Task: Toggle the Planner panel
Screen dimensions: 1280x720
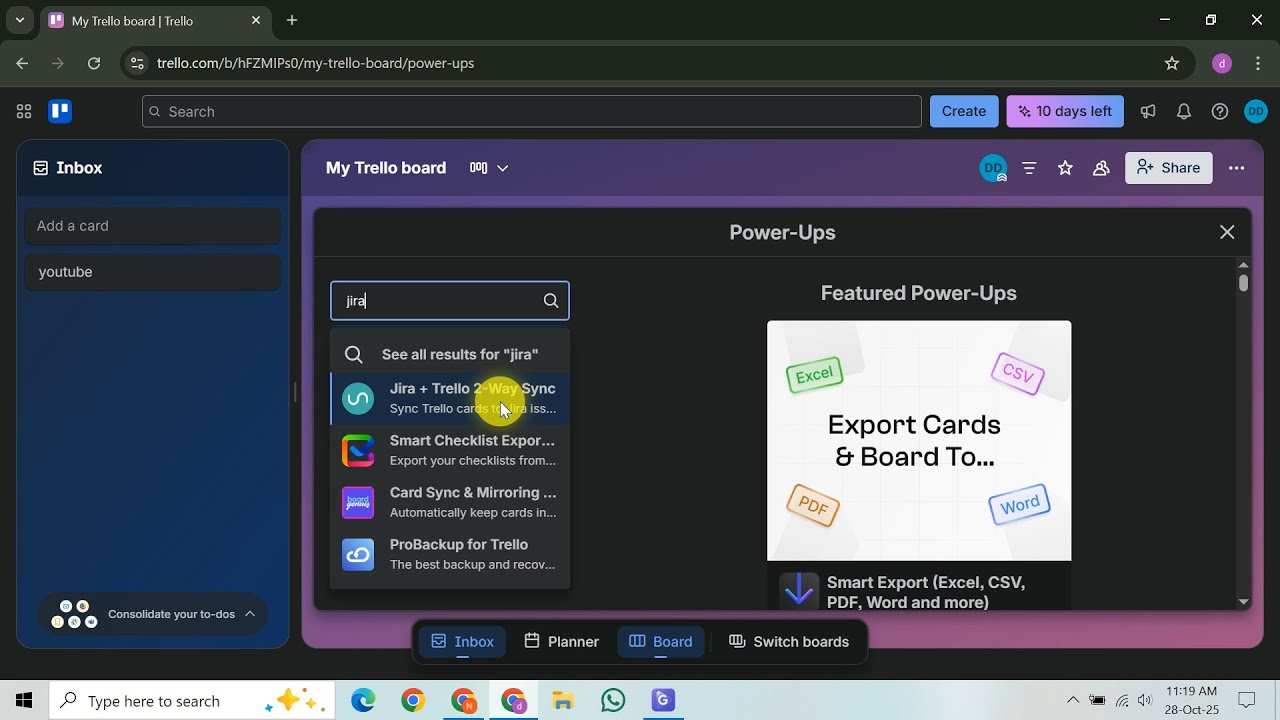Action: [562, 642]
